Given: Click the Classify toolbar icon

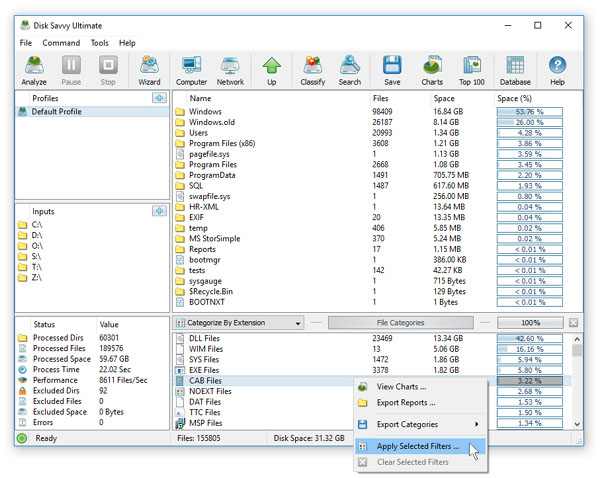Looking at the screenshot, I should point(312,69).
